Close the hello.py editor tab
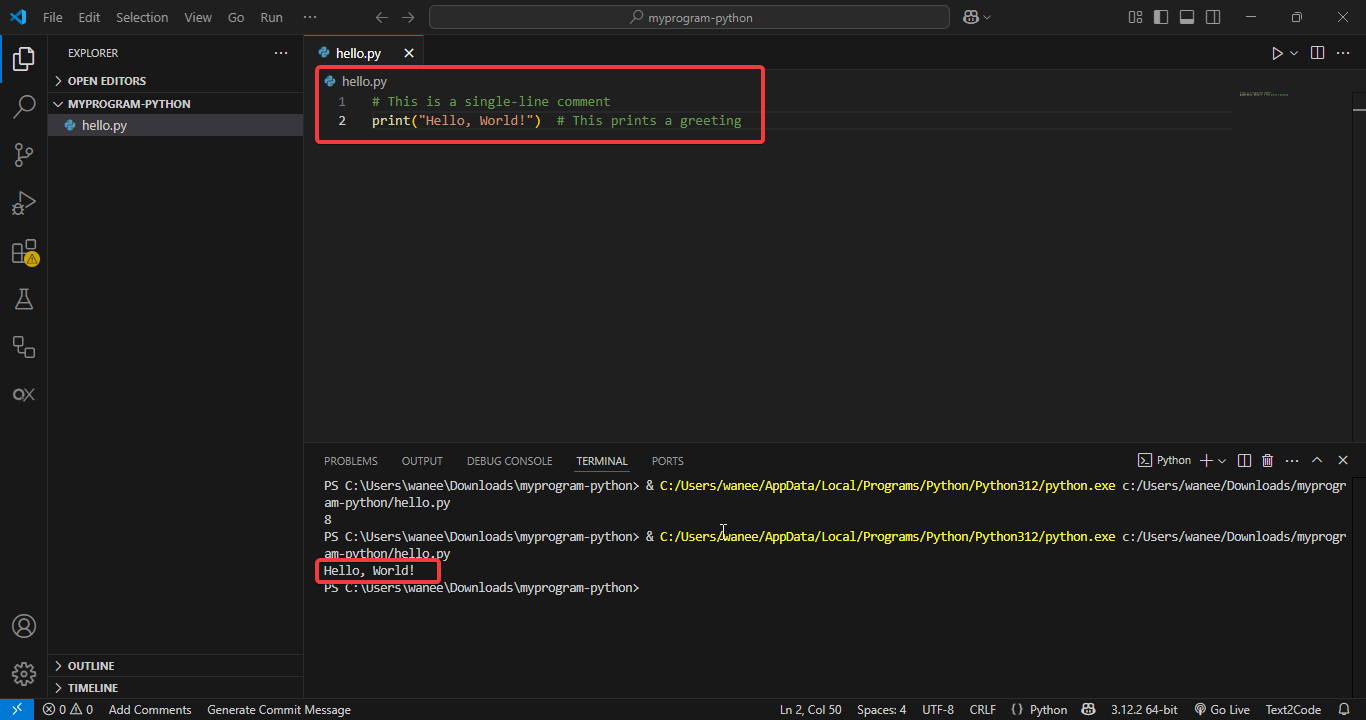 [408, 53]
